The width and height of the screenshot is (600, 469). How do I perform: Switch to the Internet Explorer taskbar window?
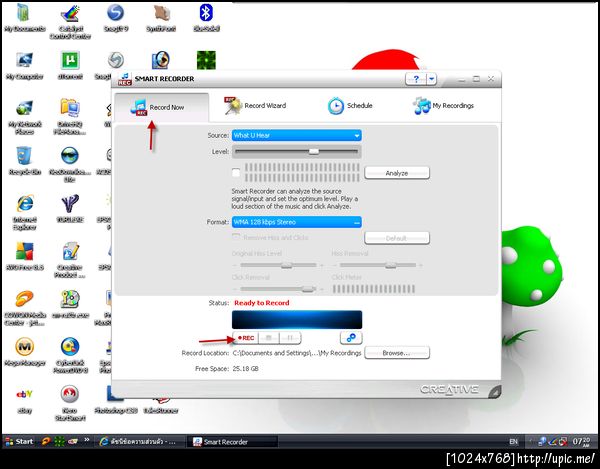(x=139, y=441)
